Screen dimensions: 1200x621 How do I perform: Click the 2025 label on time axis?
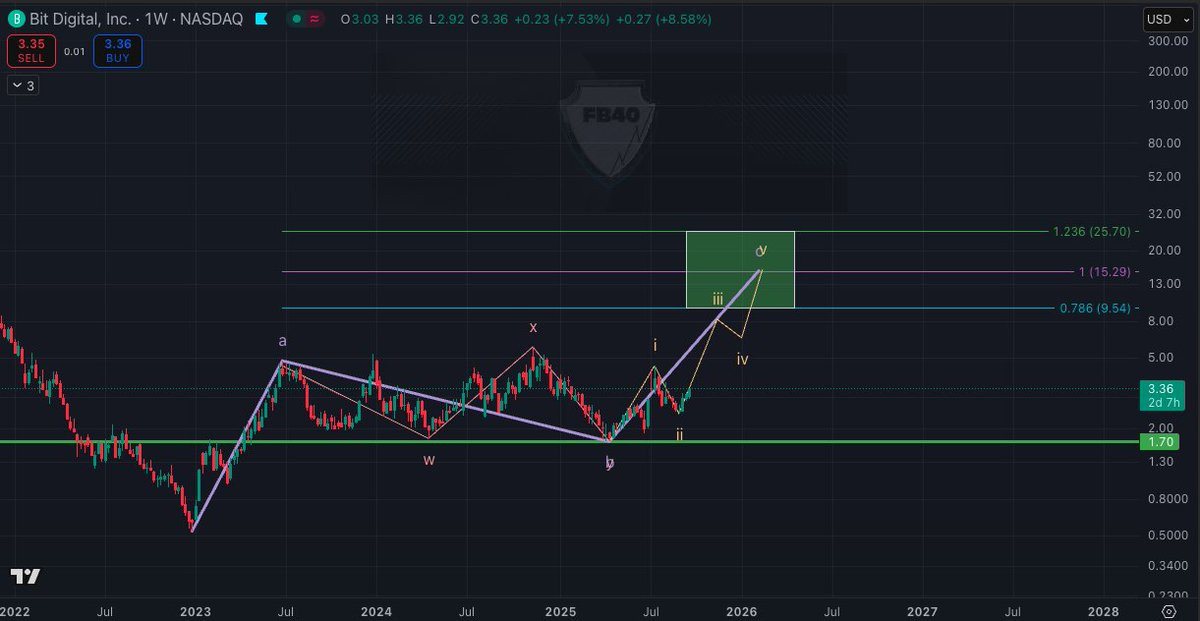click(560, 610)
